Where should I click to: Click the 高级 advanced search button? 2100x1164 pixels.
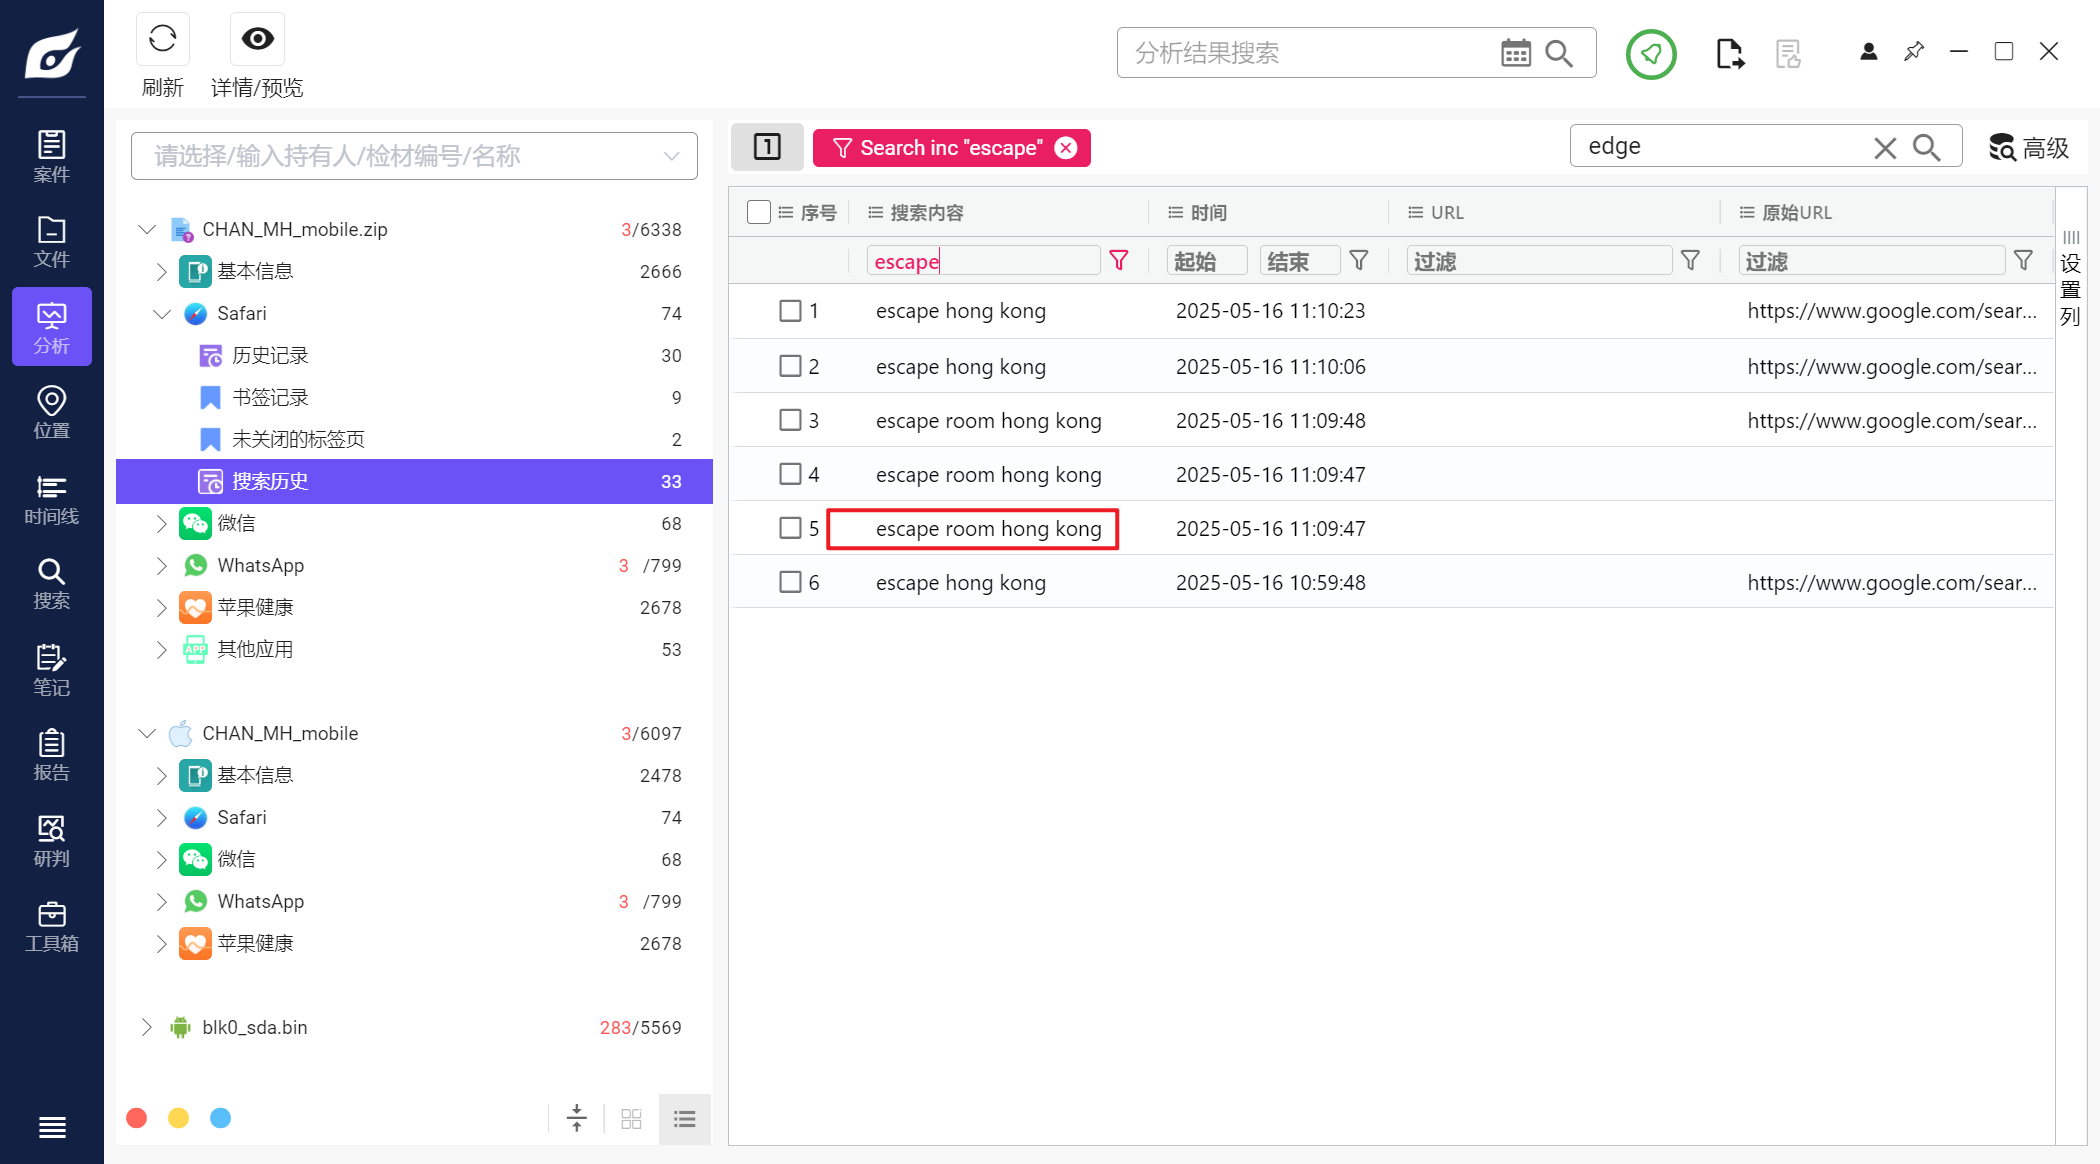(2028, 148)
